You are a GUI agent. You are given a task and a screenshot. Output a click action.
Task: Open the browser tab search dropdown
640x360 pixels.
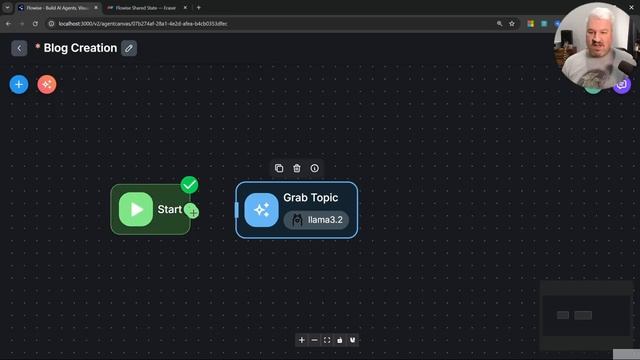[x=7, y=8]
